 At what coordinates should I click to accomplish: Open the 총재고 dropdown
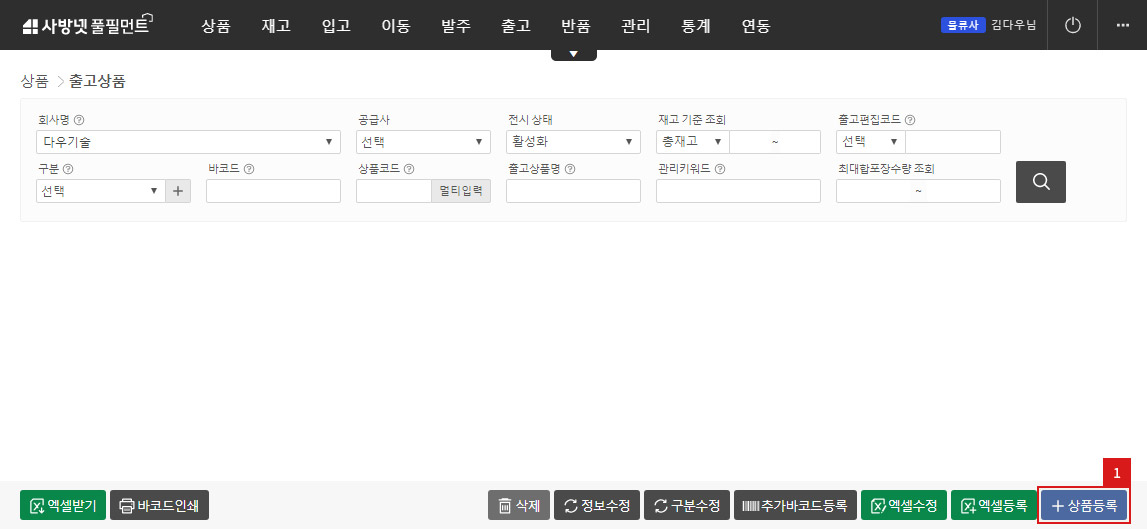(693, 142)
